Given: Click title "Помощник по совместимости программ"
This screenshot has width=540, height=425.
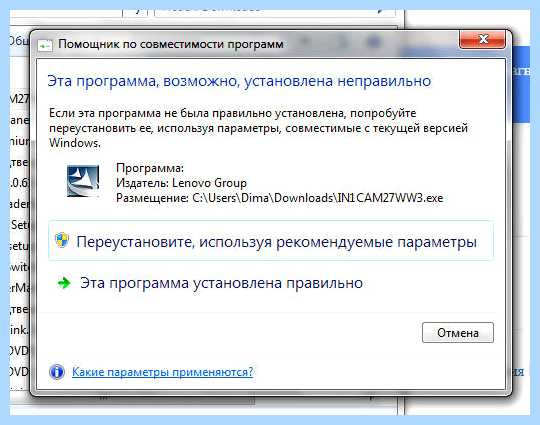Looking at the screenshot, I should (171, 44).
